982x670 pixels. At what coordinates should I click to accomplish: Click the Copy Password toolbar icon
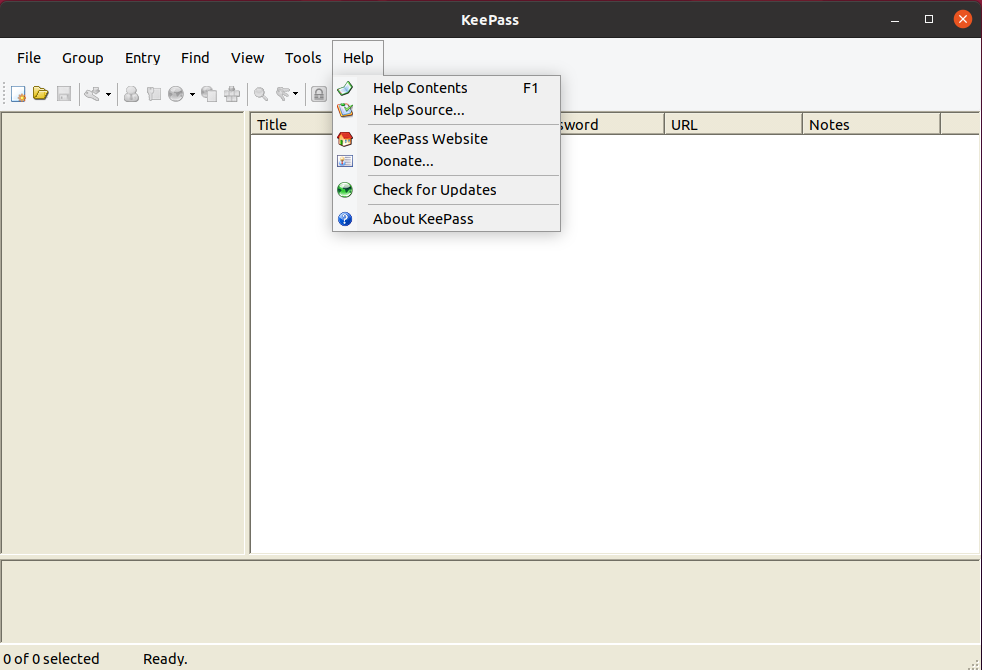(153, 94)
